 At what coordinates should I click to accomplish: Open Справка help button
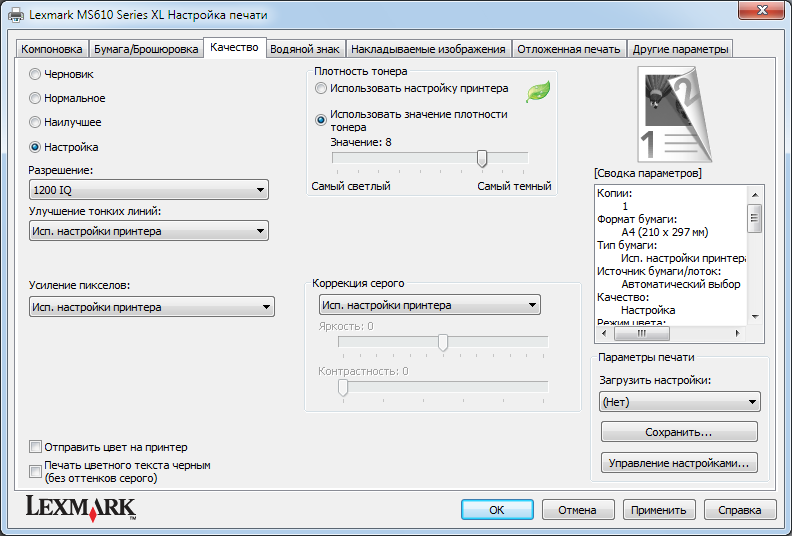[740, 510]
